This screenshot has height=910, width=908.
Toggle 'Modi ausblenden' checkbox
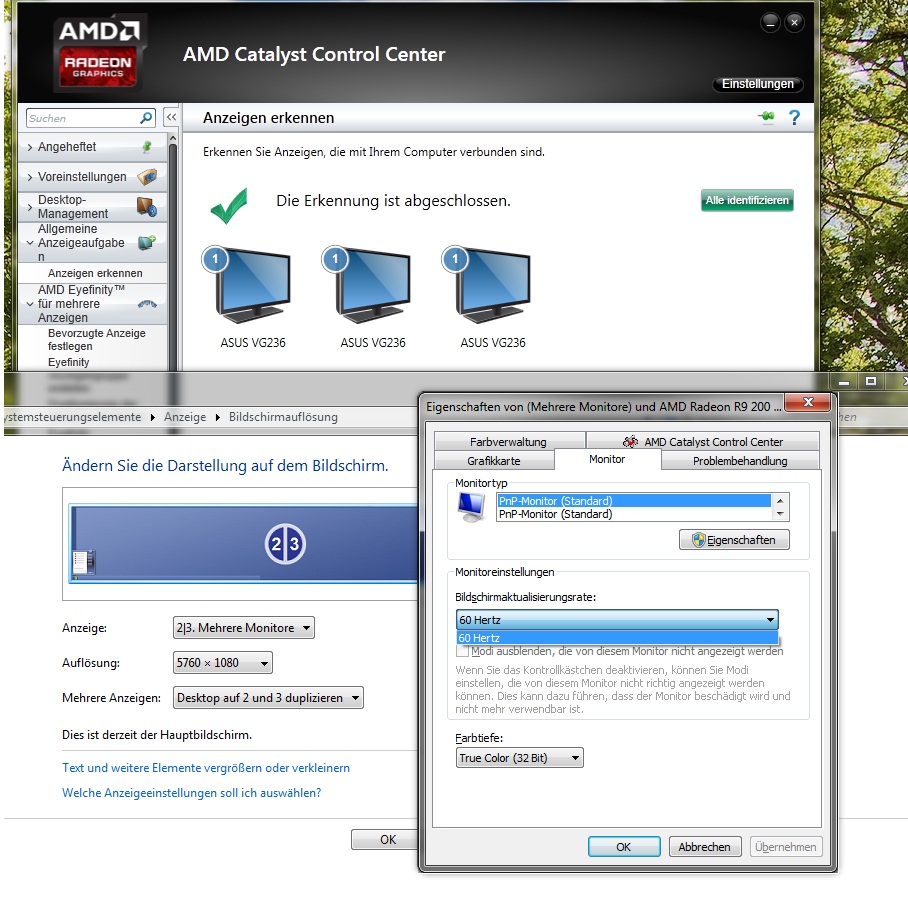pyautogui.click(x=462, y=651)
